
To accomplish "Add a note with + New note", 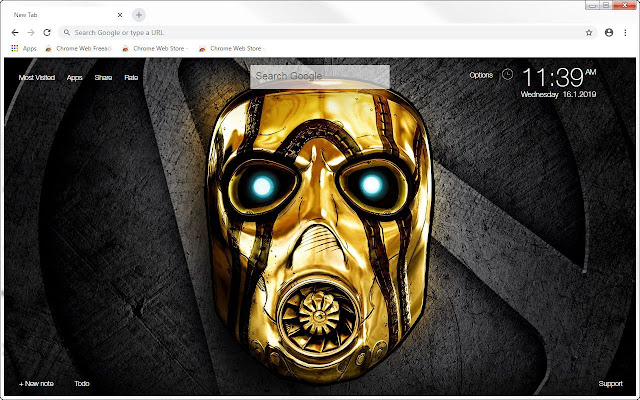I will coord(36,384).
